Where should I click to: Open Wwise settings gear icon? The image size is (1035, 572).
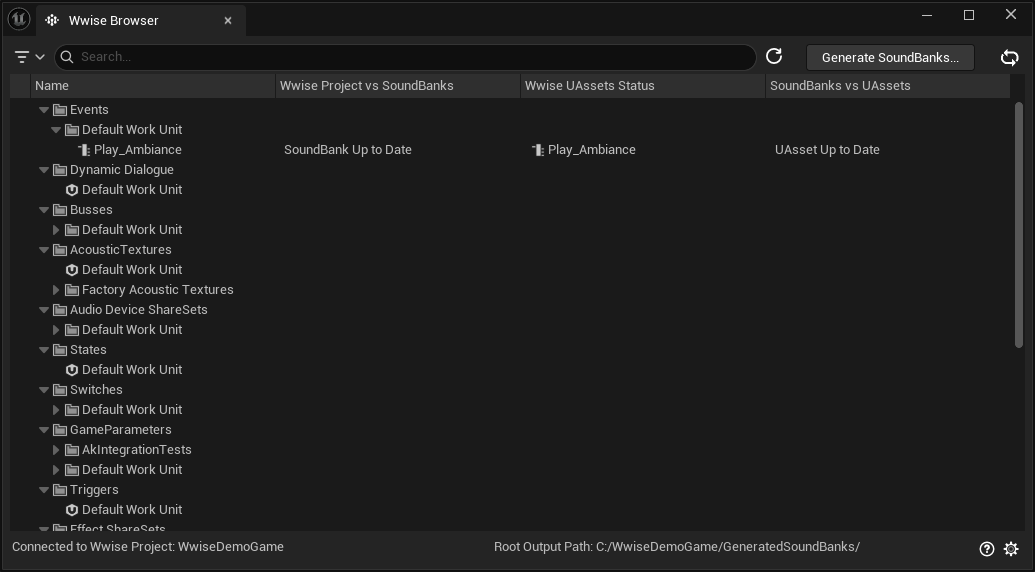tap(1011, 548)
